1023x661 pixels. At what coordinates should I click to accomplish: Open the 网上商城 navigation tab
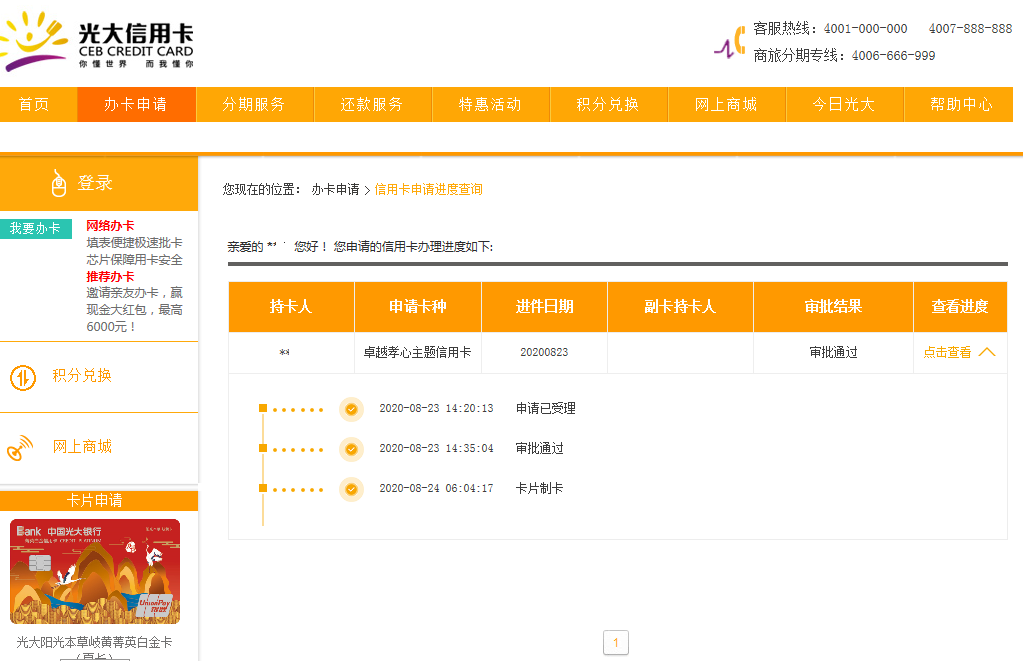point(727,104)
